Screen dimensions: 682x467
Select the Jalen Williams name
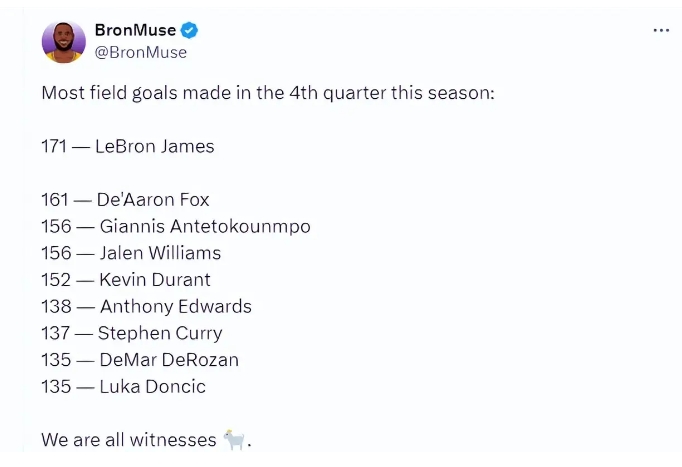(x=160, y=253)
